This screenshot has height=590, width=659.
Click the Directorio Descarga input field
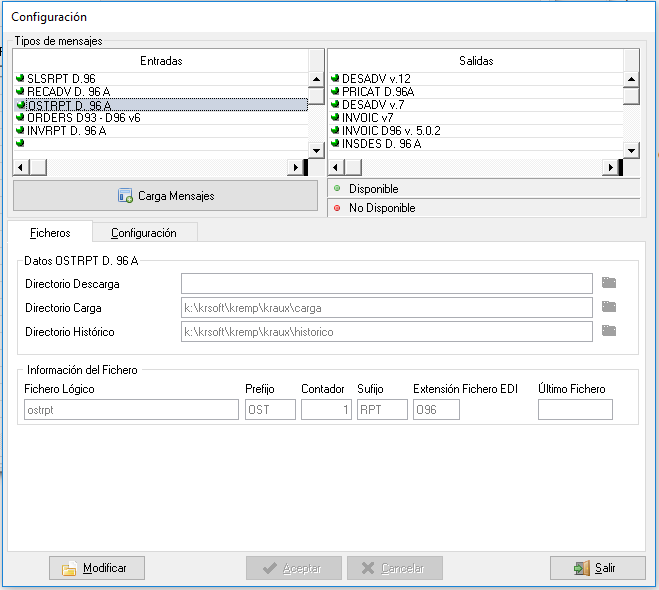coord(387,284)
